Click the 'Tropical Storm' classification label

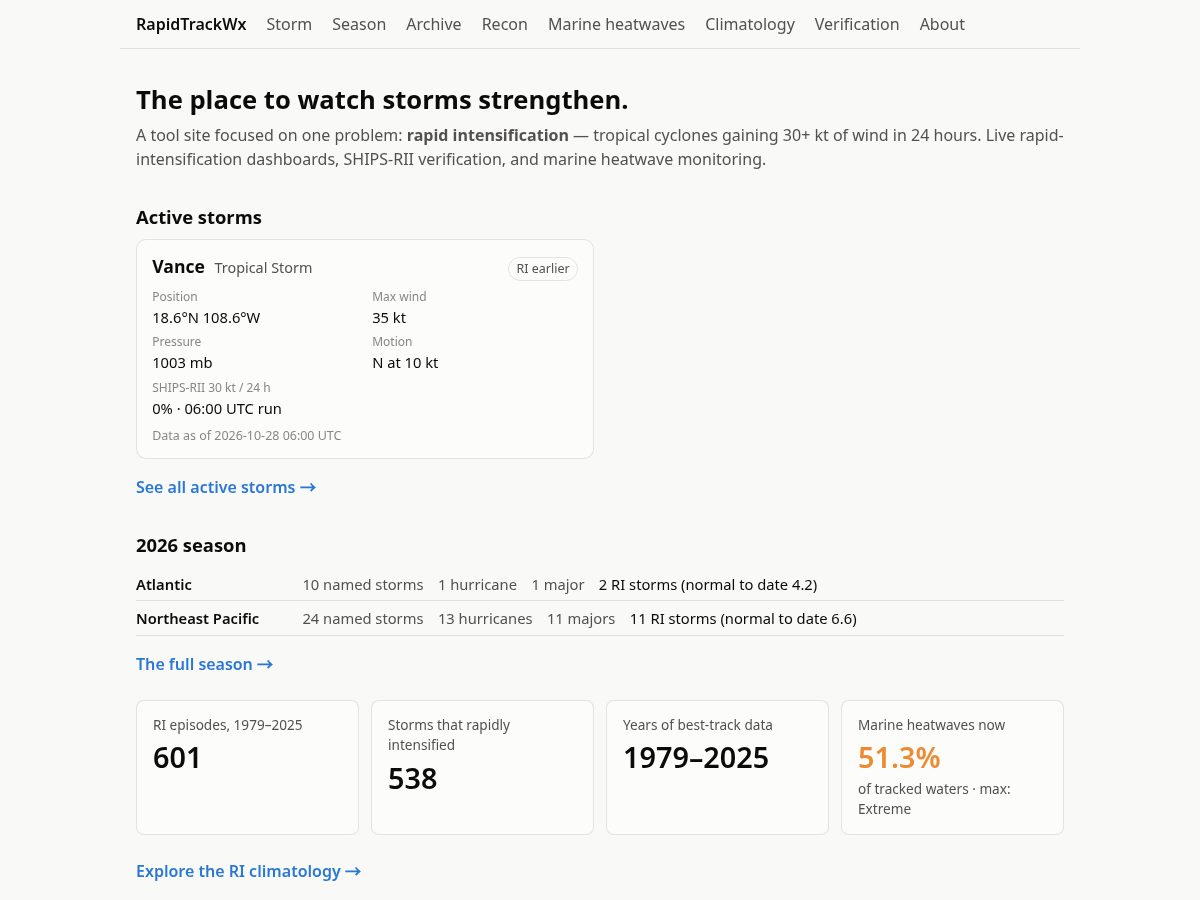click(x=263, y=268)
